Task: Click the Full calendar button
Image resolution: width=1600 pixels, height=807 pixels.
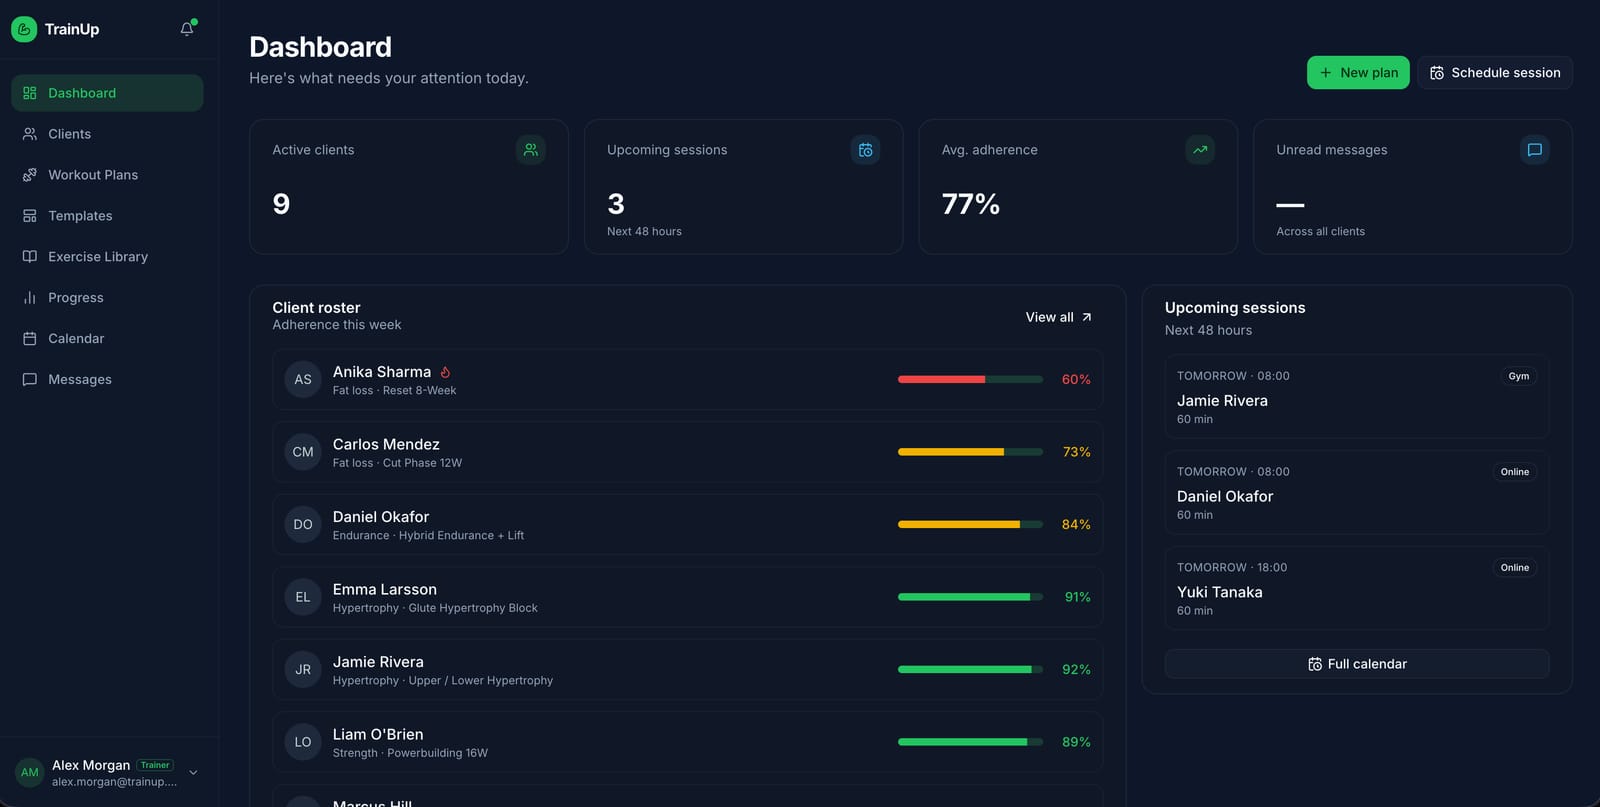Action: pyautogui.click(x=1357, y=664)
